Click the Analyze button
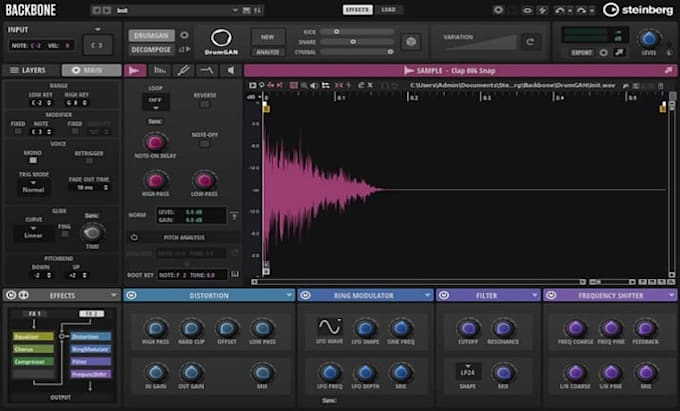The height and width of the screenshot is (411, 680). [268, 52]
